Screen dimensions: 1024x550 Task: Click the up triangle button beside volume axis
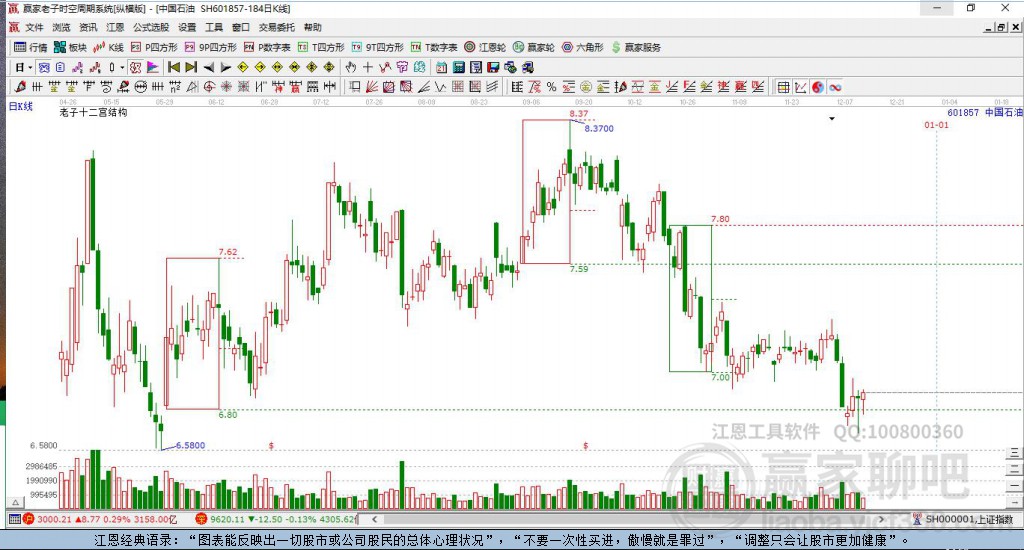point(14,502)
